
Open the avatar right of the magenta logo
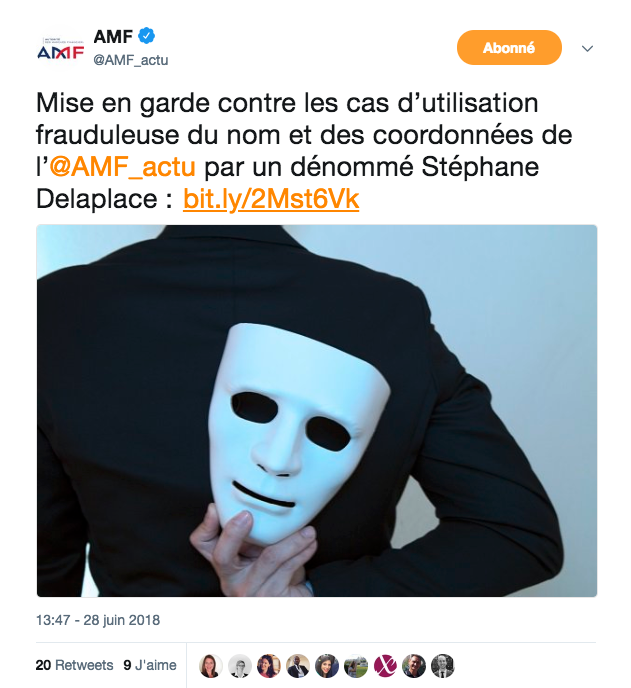[414, 665]
